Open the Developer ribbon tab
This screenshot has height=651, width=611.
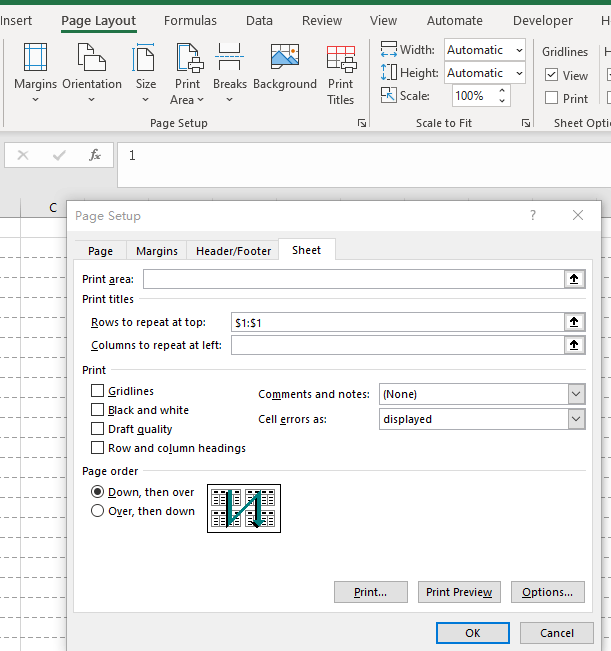point(543,20)
